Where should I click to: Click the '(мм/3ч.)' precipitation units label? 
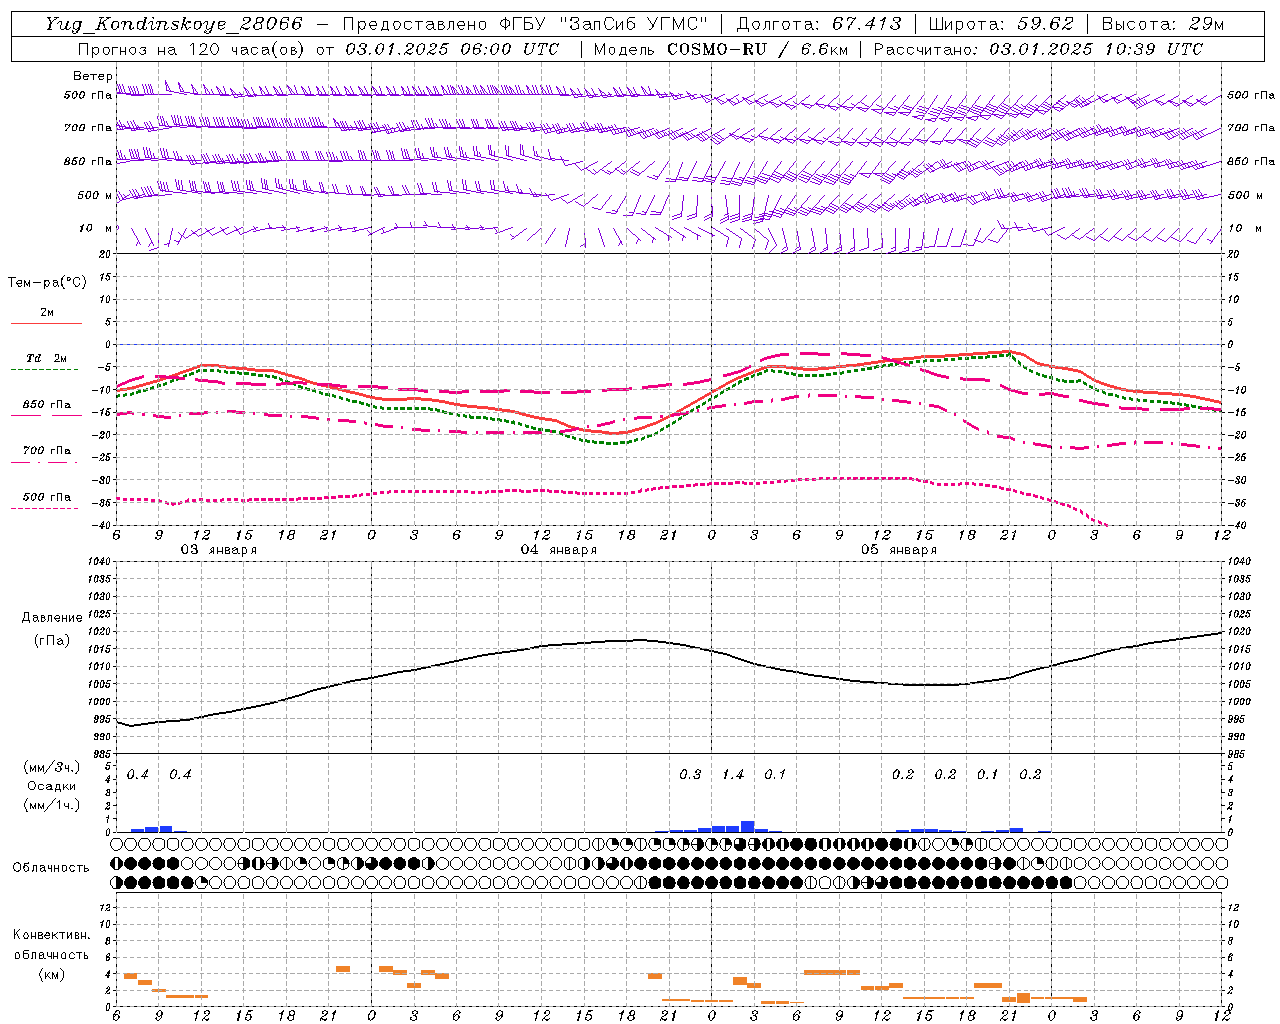(52, 768)
